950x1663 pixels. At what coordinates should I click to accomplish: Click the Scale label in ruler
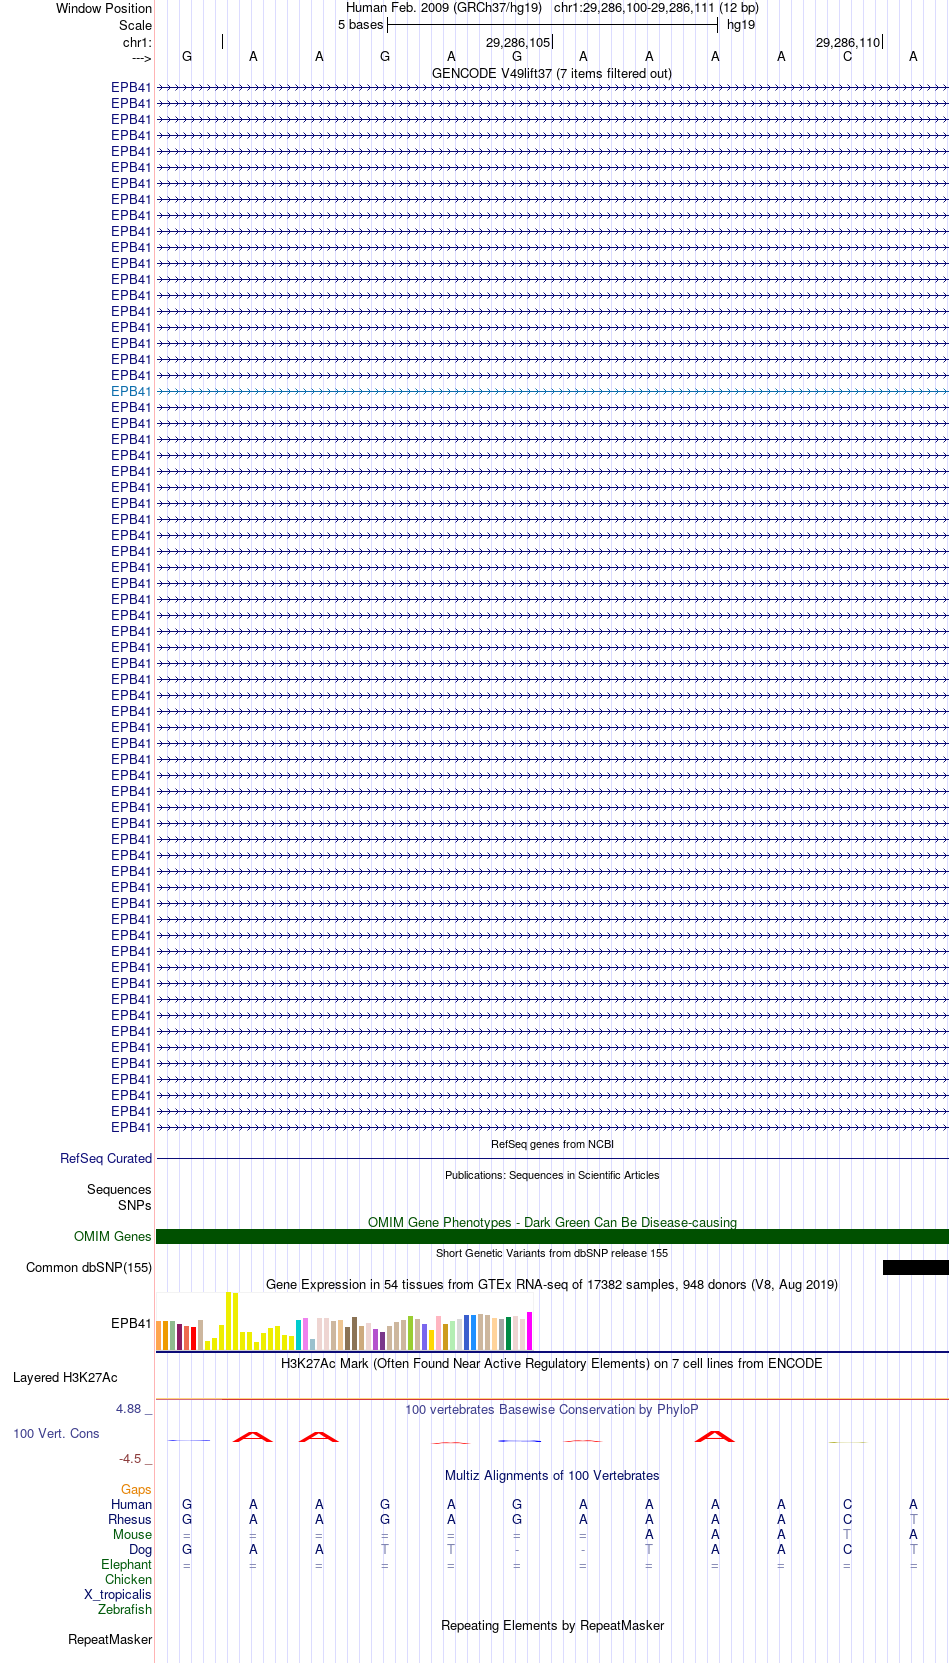click(135, 25)
